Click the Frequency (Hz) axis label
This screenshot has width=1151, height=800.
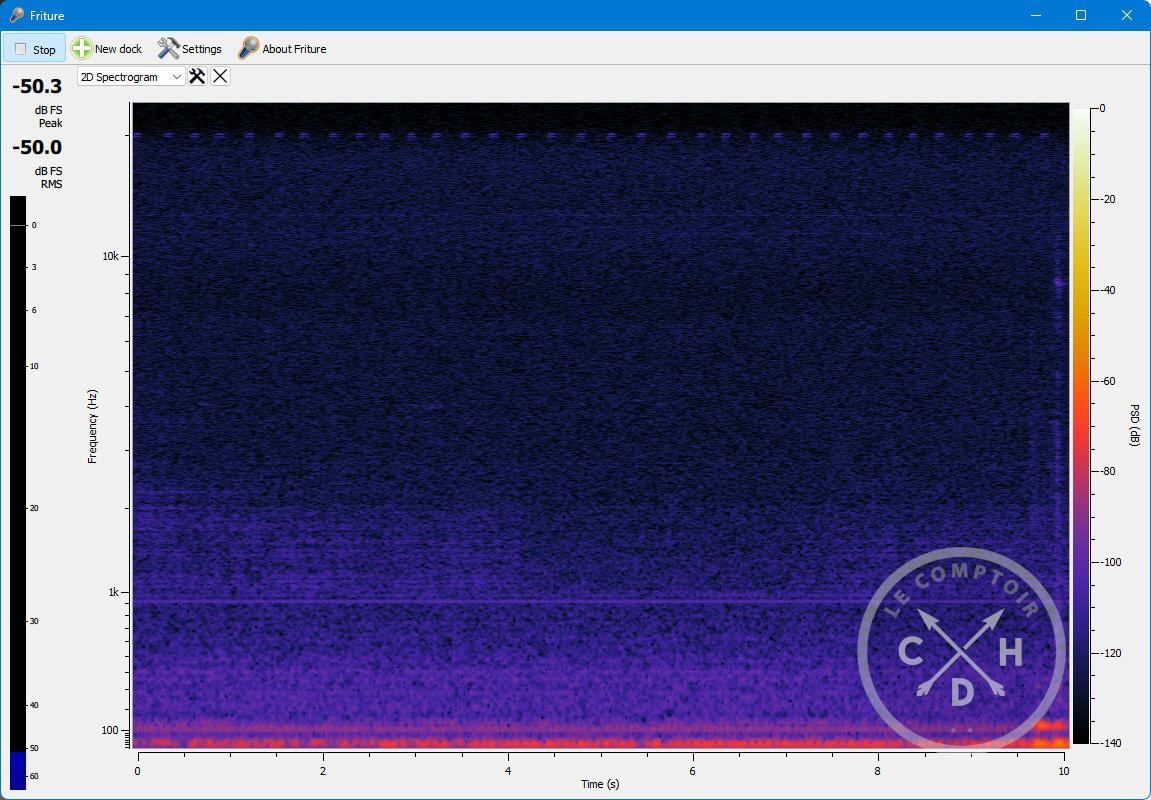click(93, 425)
